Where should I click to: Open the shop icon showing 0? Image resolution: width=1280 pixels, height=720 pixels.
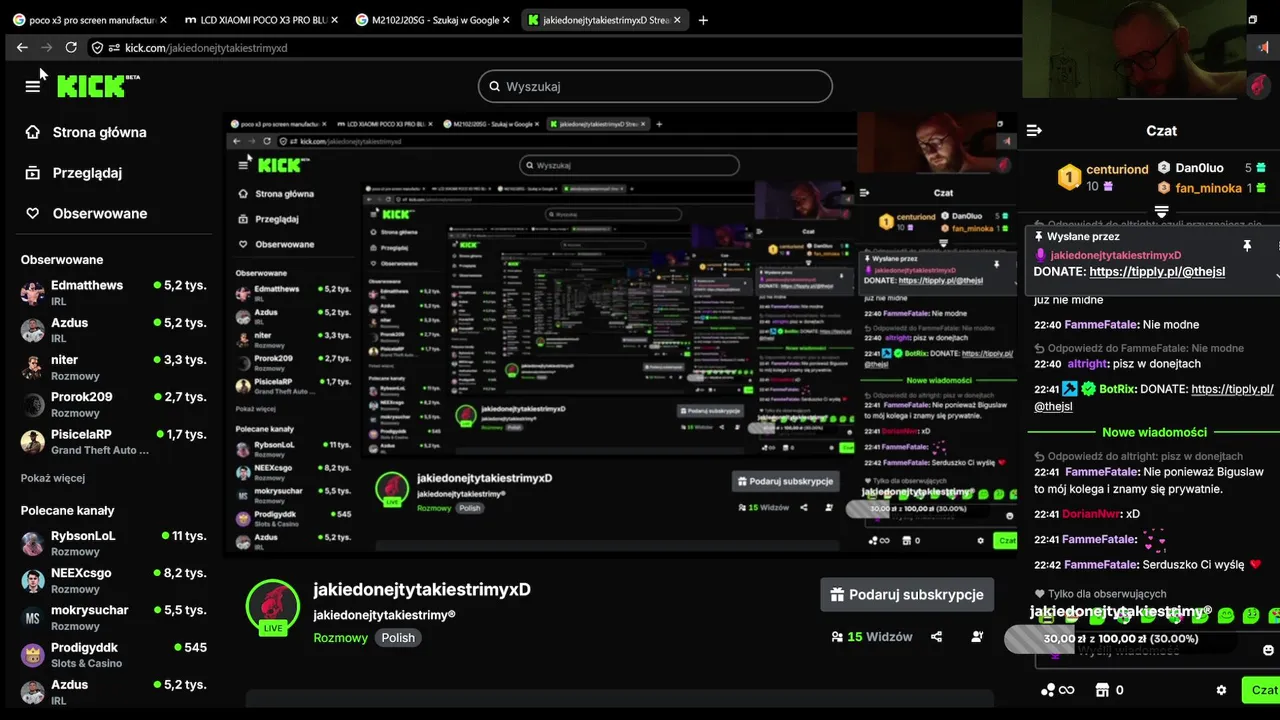(x=1109, y=690)
